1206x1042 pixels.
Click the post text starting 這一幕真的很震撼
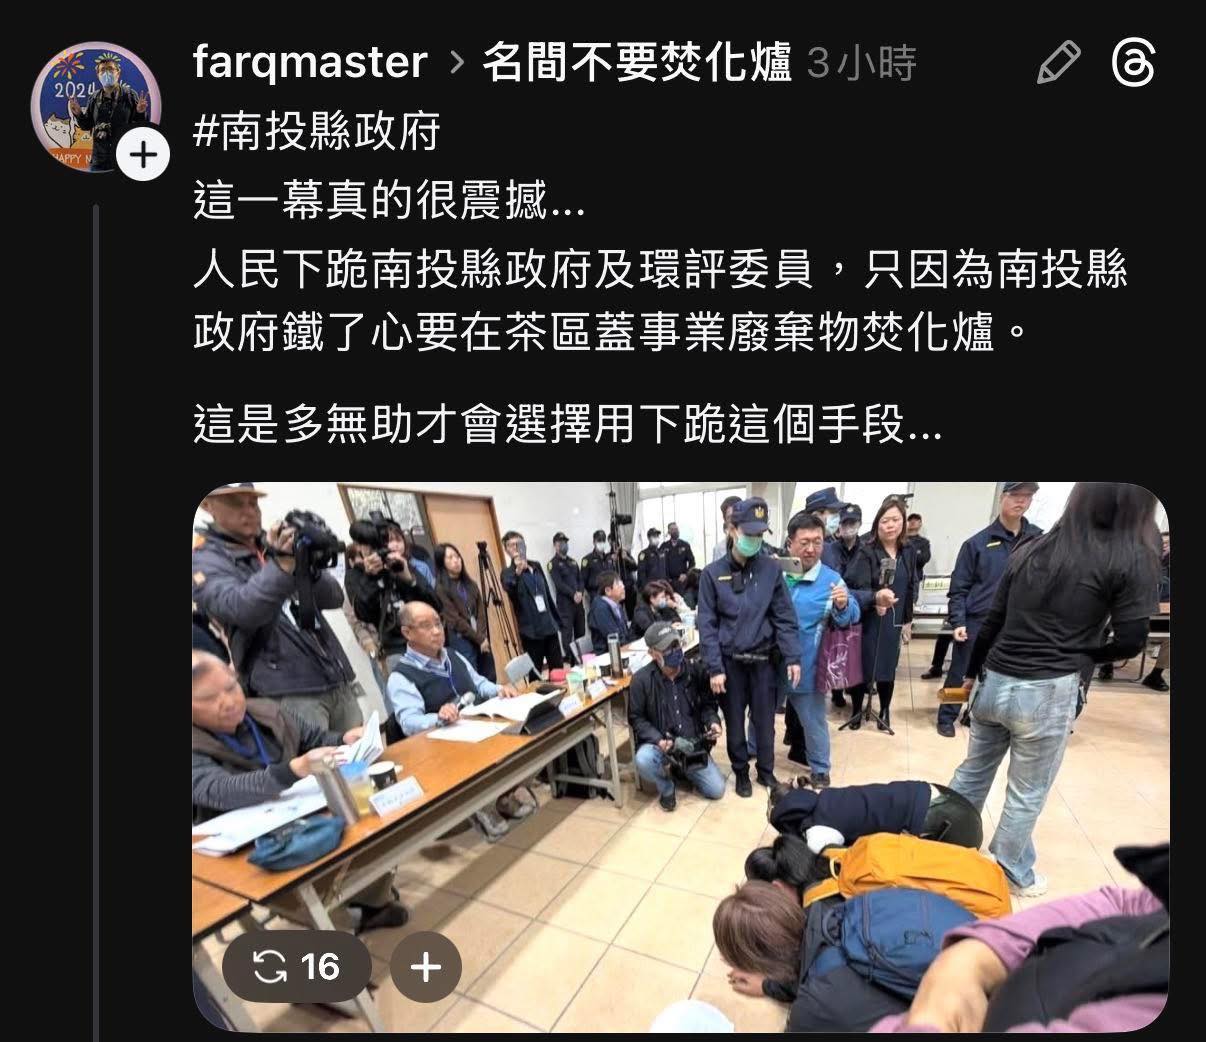[389, 203]
